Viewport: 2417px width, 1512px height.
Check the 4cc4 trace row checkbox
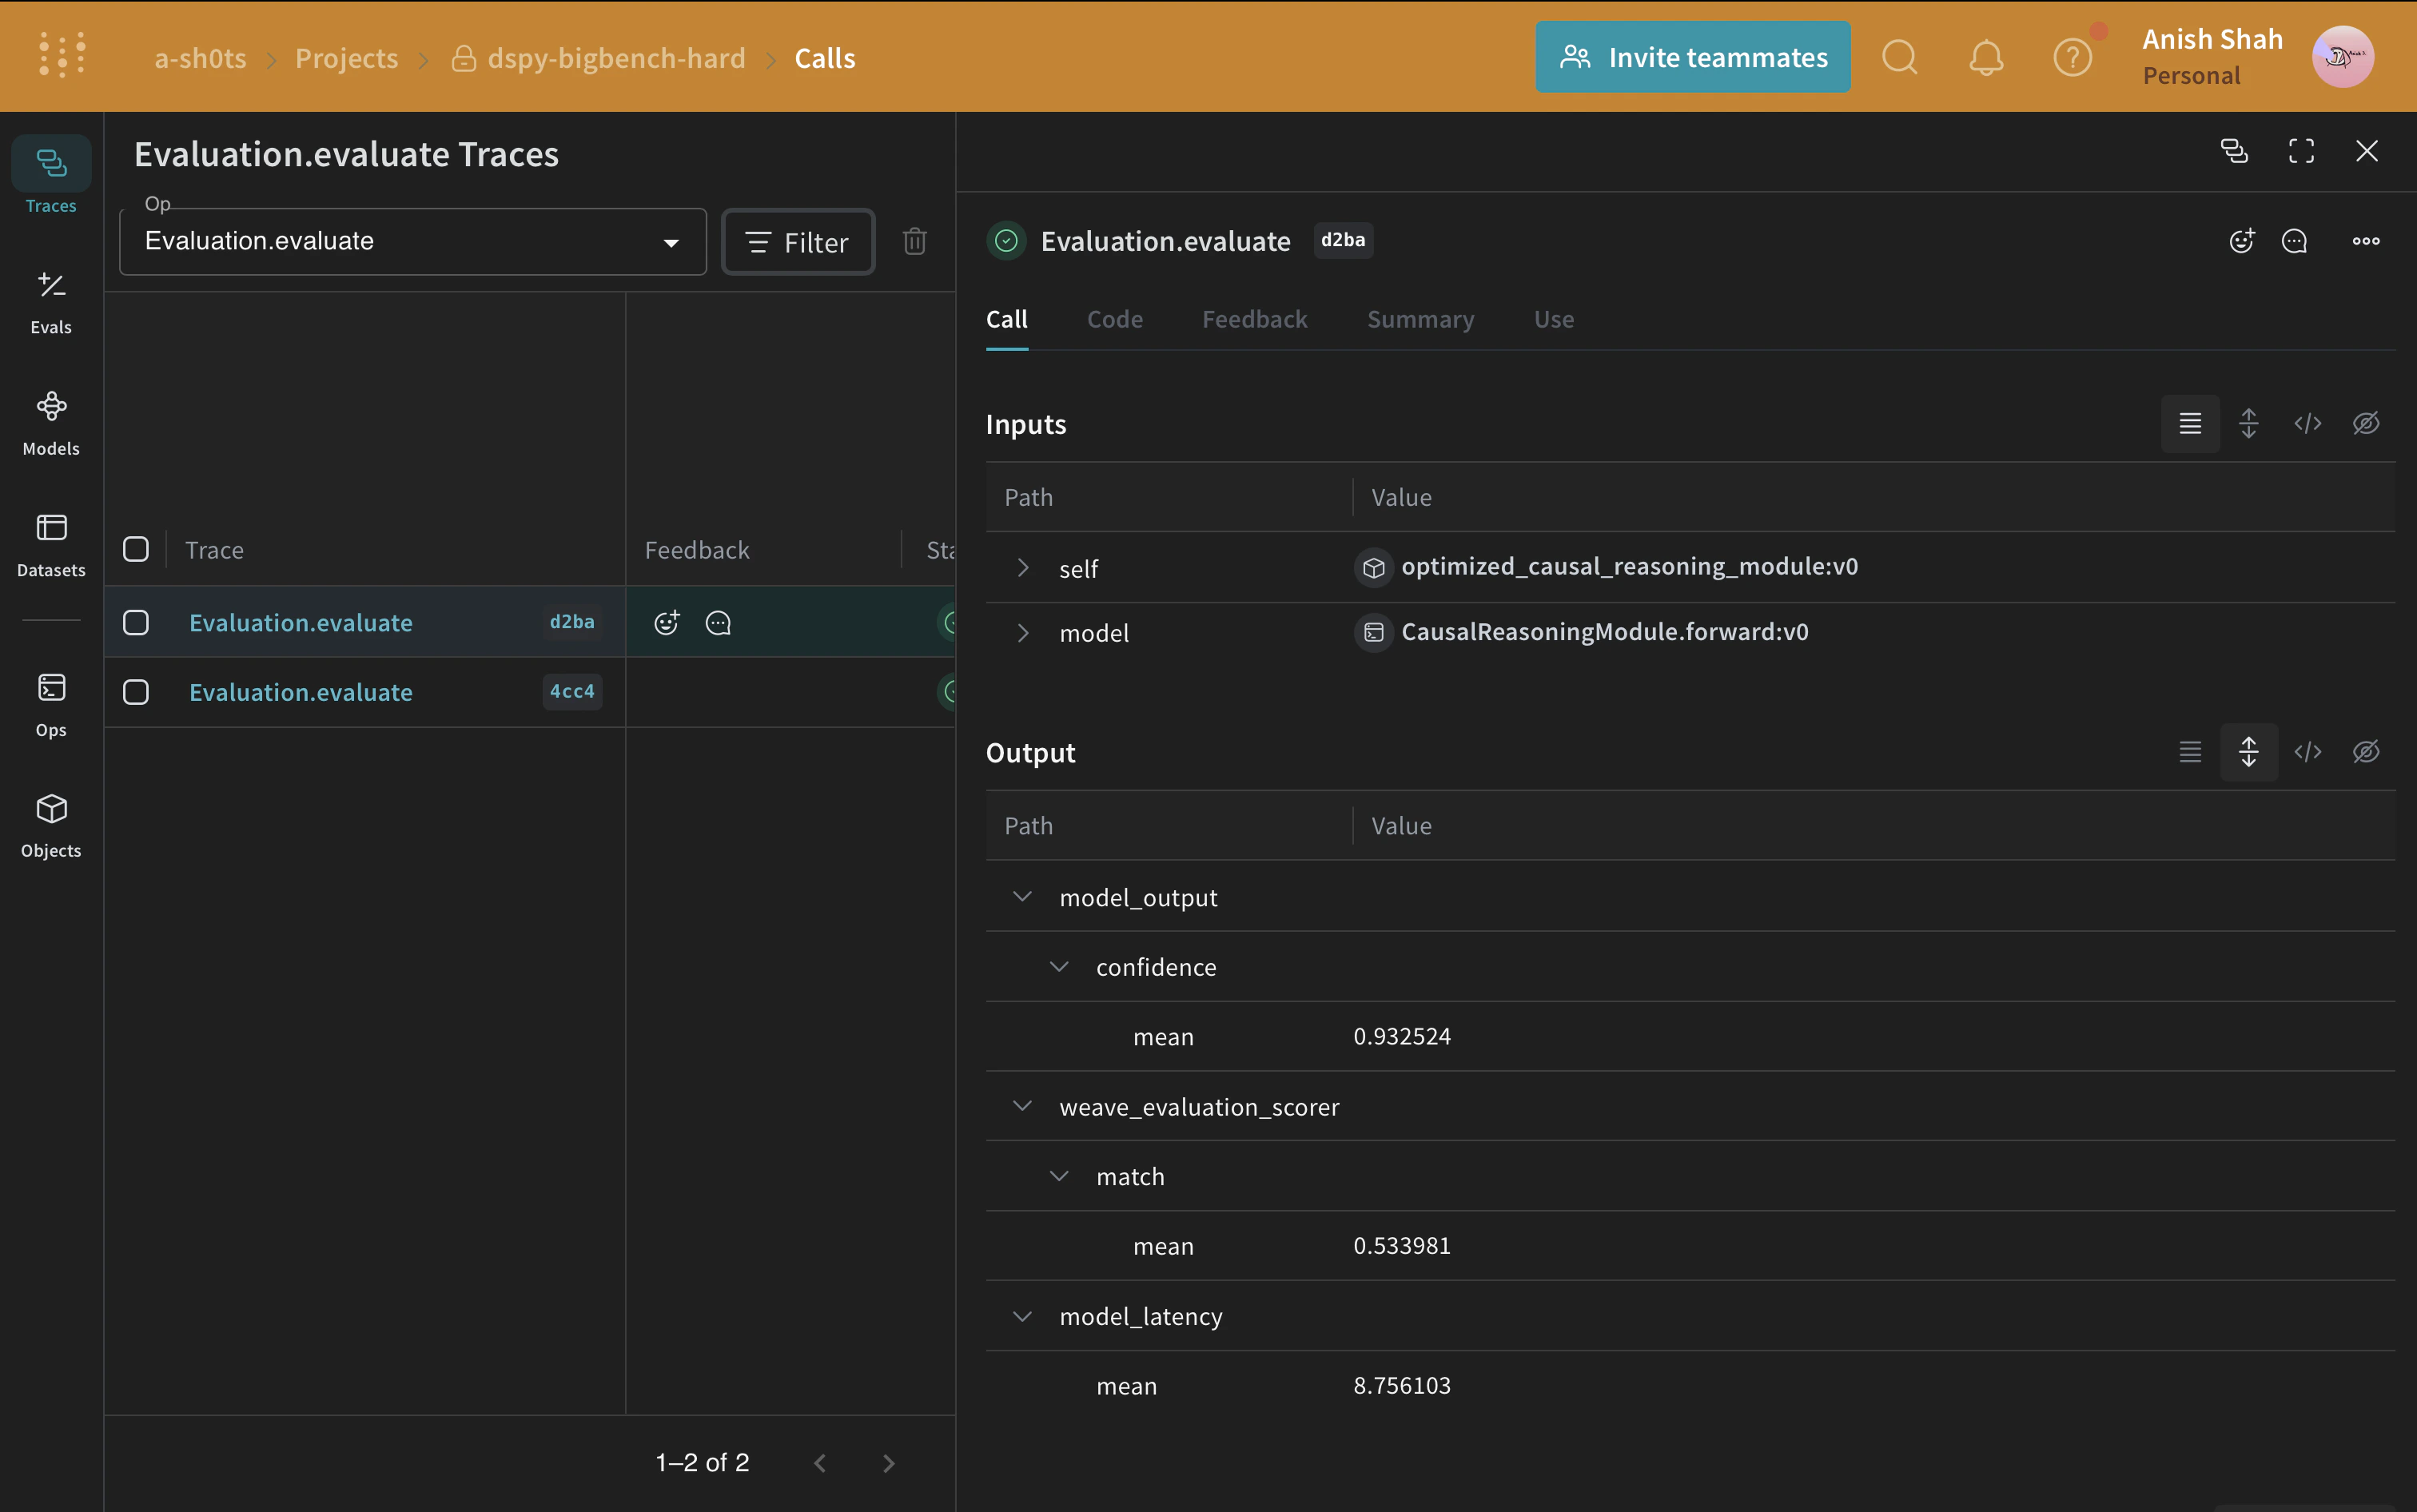point(136,692)
